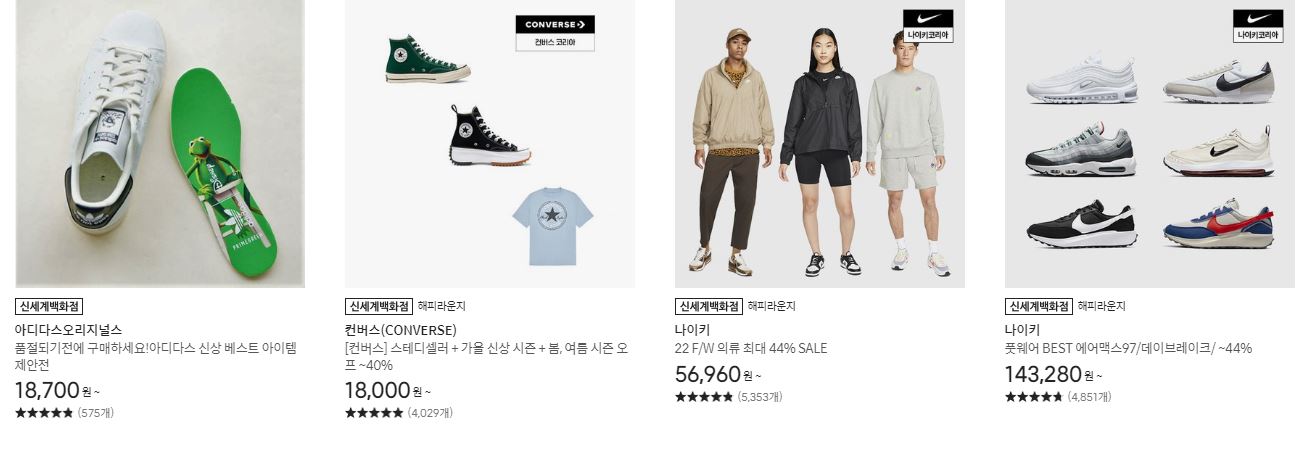Screen dimensions: 1300x454
Task: Click the star rating under Nike sneakers
Action: [x=1034, y=397]
